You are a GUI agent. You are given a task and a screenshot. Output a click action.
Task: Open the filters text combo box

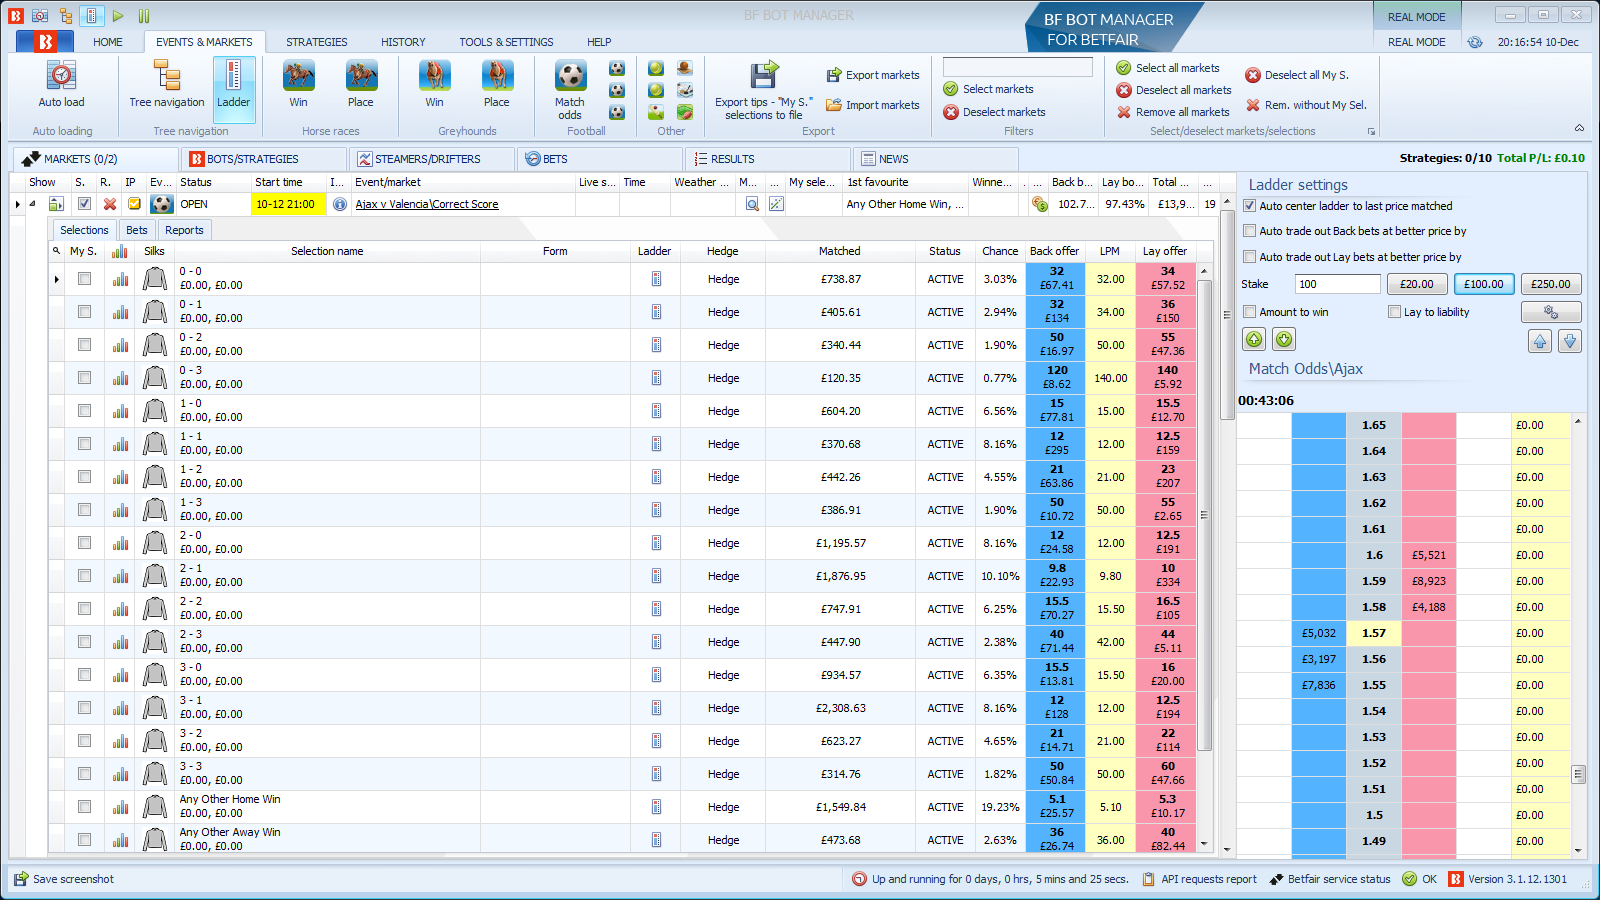(1018, 67)
